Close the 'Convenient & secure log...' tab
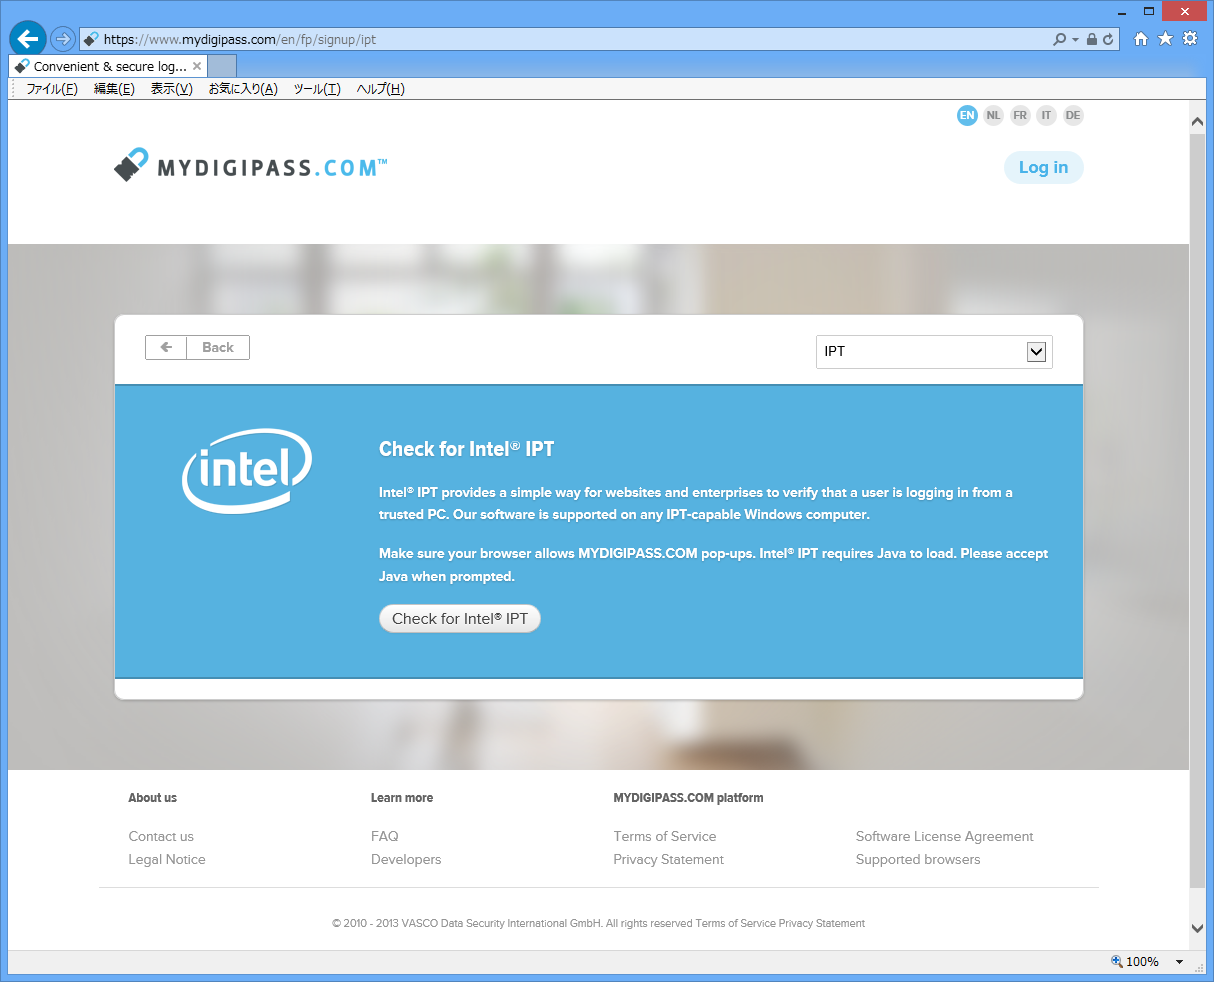Image resolution: width=1214 pixels, height=982 pixels. (x=197, y=66)
